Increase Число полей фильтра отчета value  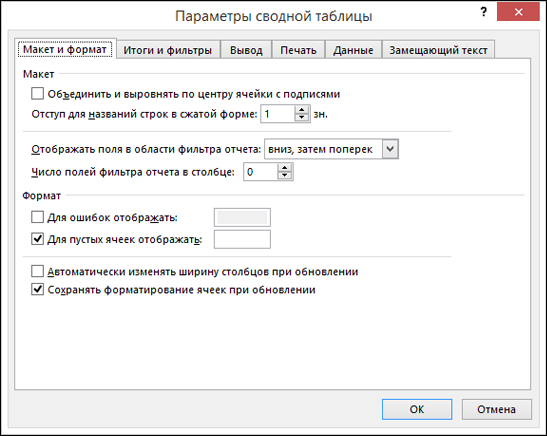(285, 168)
